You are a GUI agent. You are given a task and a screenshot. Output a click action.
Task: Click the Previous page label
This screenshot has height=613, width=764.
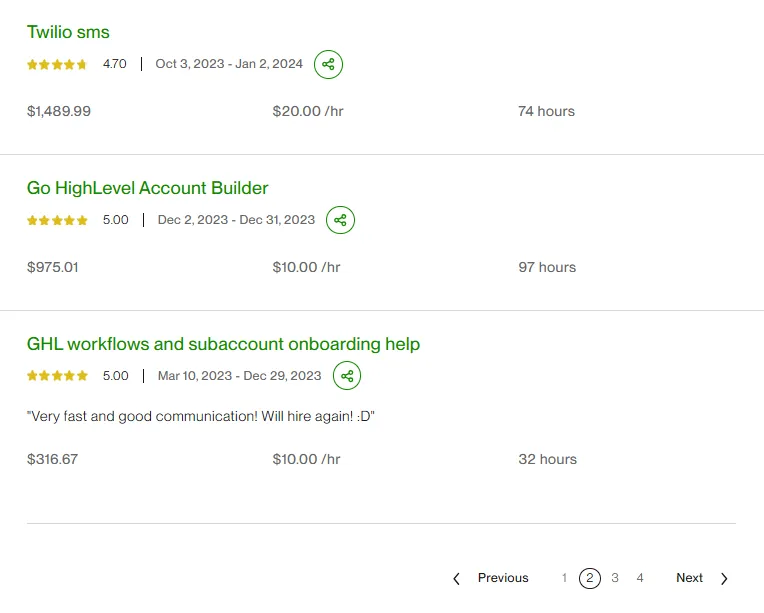click(x=503, y=578)
